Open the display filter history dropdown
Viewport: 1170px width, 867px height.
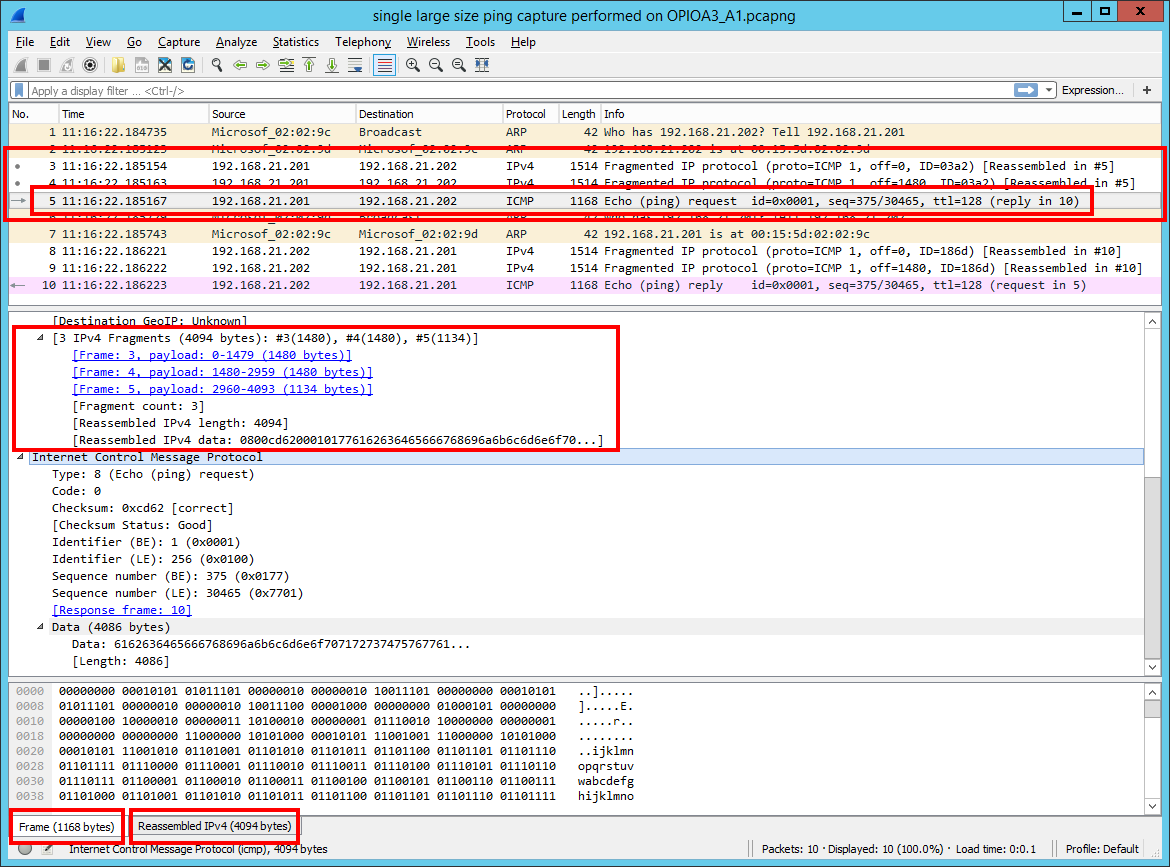pos(1048,90)
